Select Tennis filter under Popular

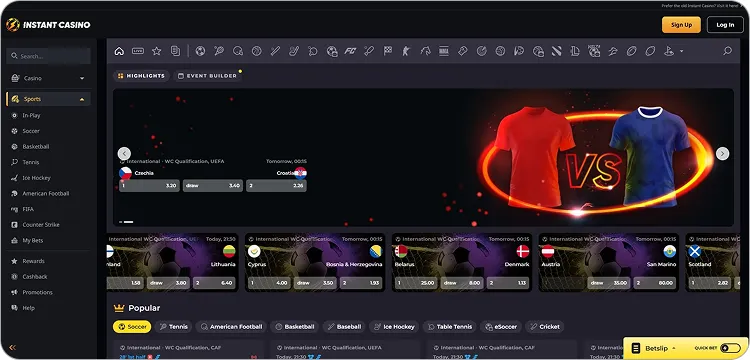tap(173, 327)
